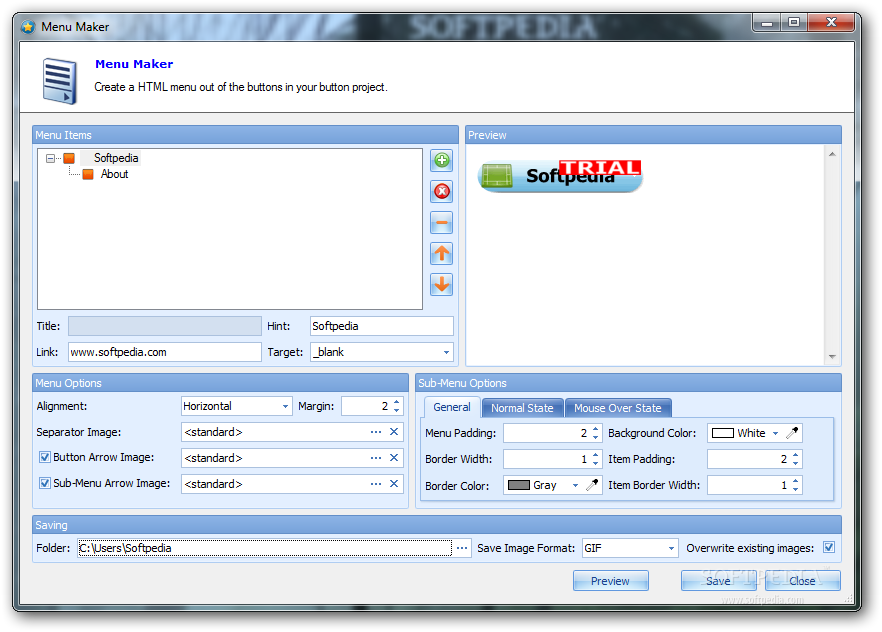The width and height of the screenshot is (882, 632).
Task: Switch to the Mouse Over State tab
Action: coord(618,408)
